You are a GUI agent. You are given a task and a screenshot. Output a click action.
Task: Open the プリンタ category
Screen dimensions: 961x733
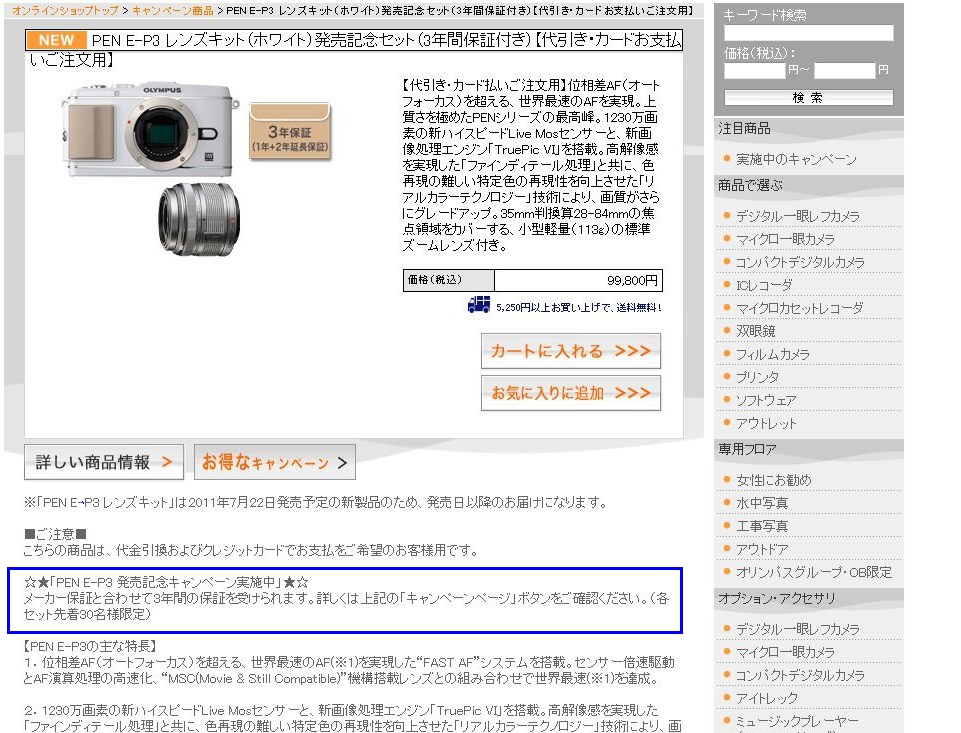758,377
